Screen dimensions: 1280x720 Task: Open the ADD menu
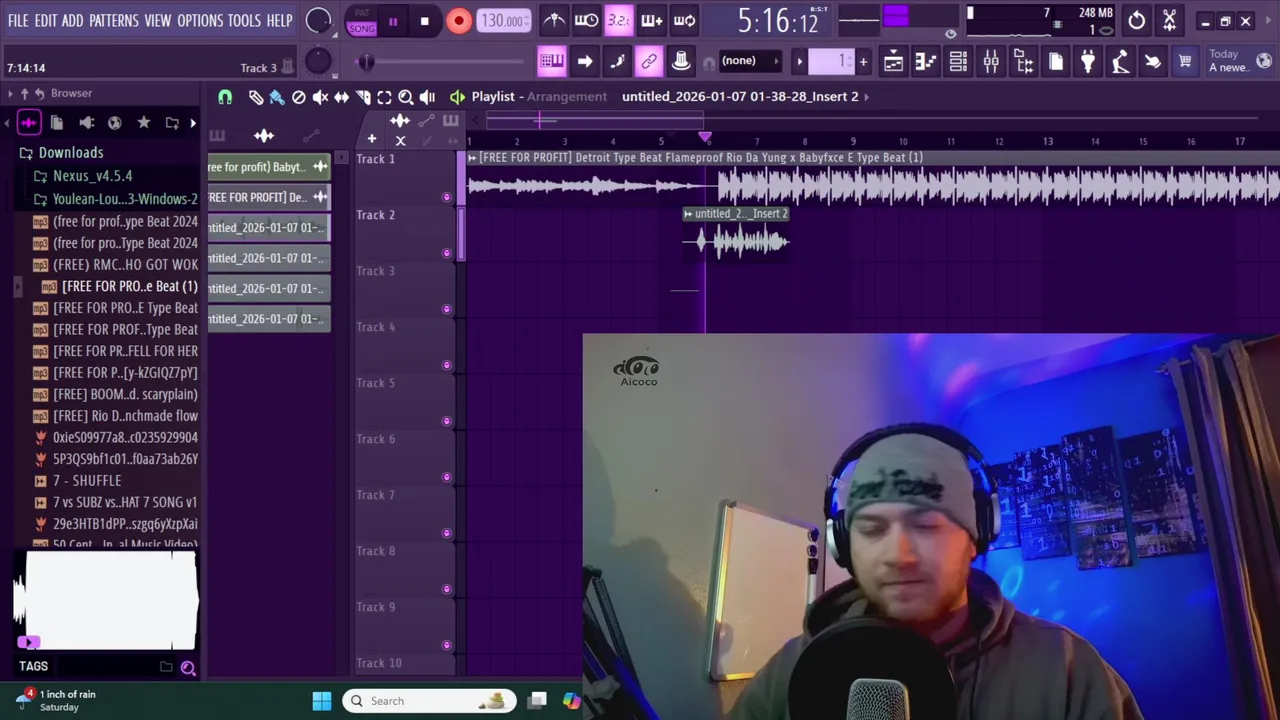point(73,20)
